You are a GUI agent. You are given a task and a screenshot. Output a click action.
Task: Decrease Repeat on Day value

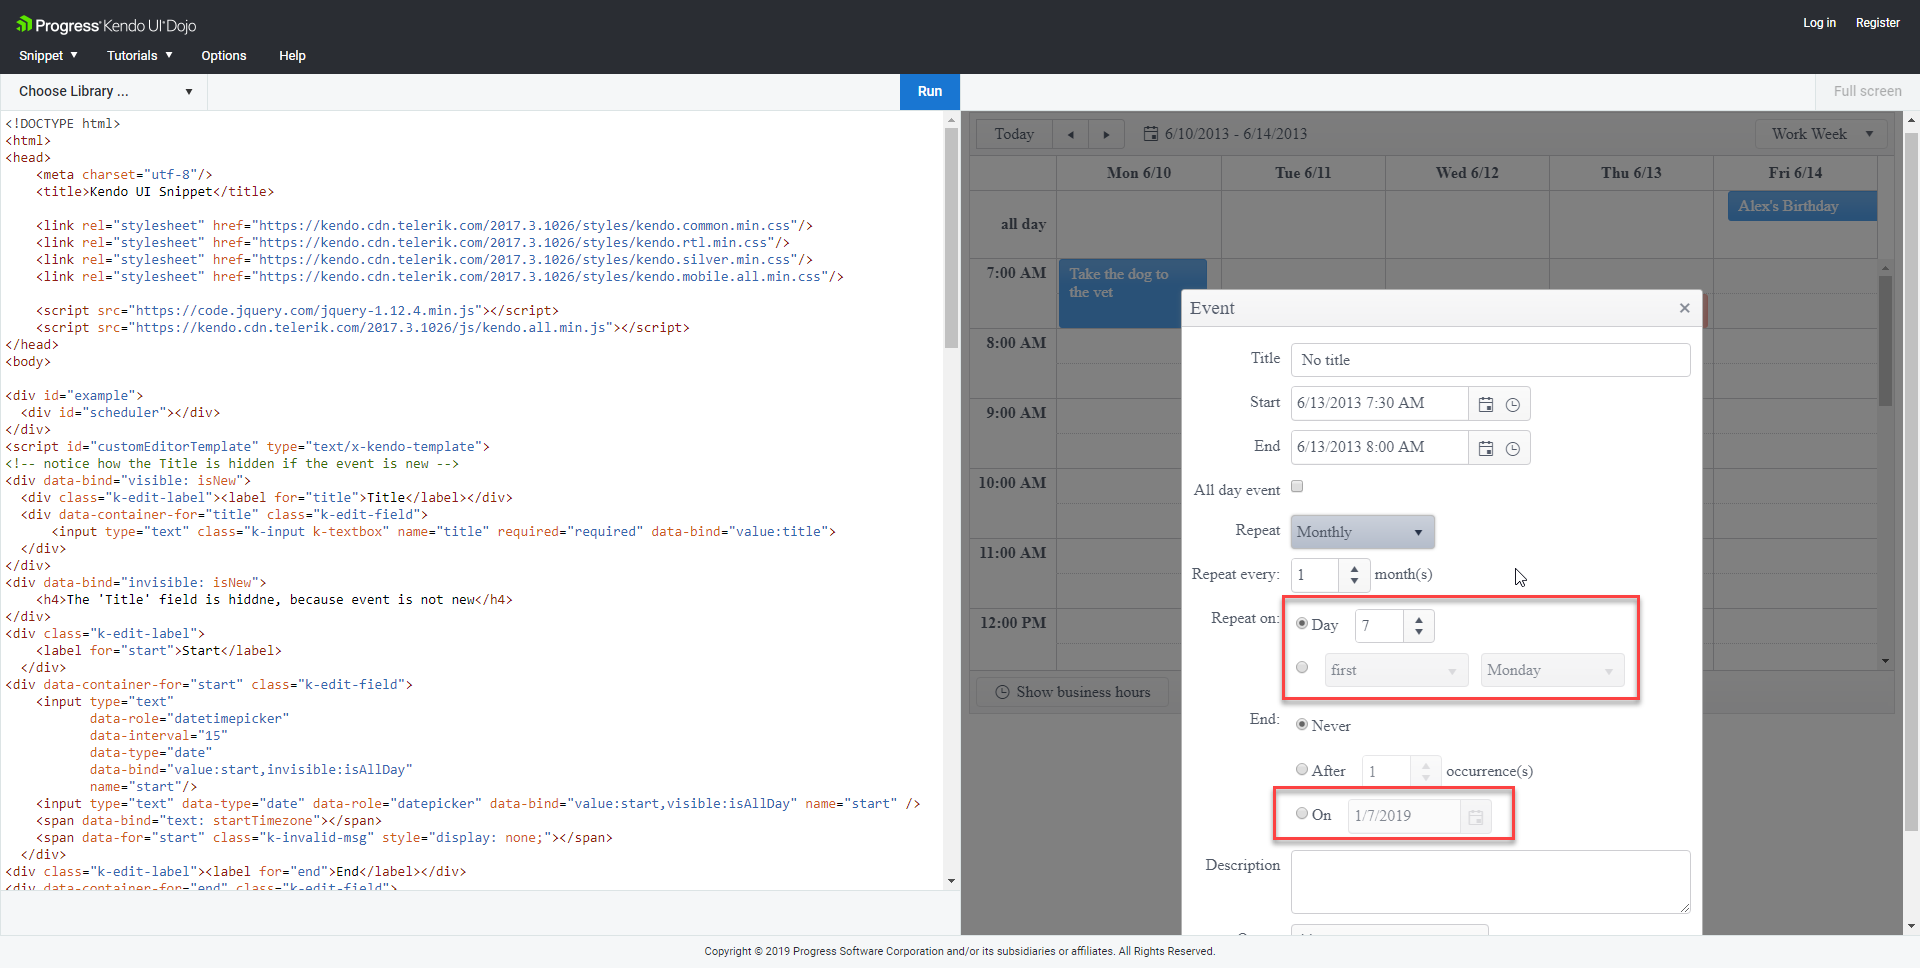click(x=1419, y=632)
